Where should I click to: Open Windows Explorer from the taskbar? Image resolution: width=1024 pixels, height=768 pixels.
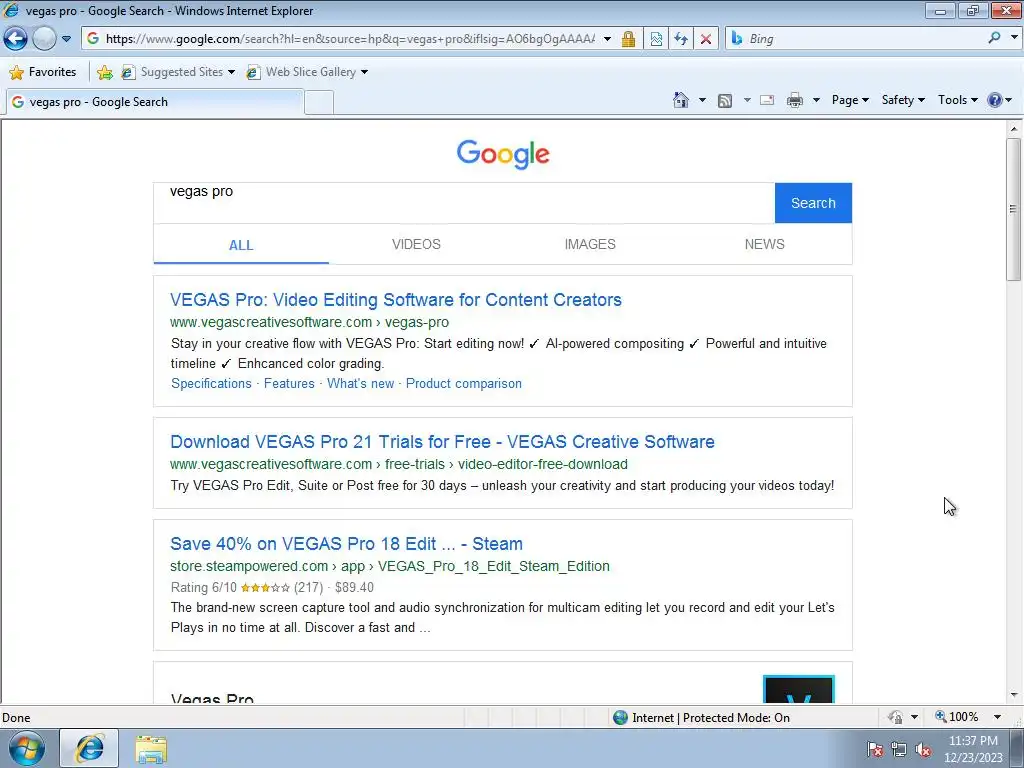[151, 749]
